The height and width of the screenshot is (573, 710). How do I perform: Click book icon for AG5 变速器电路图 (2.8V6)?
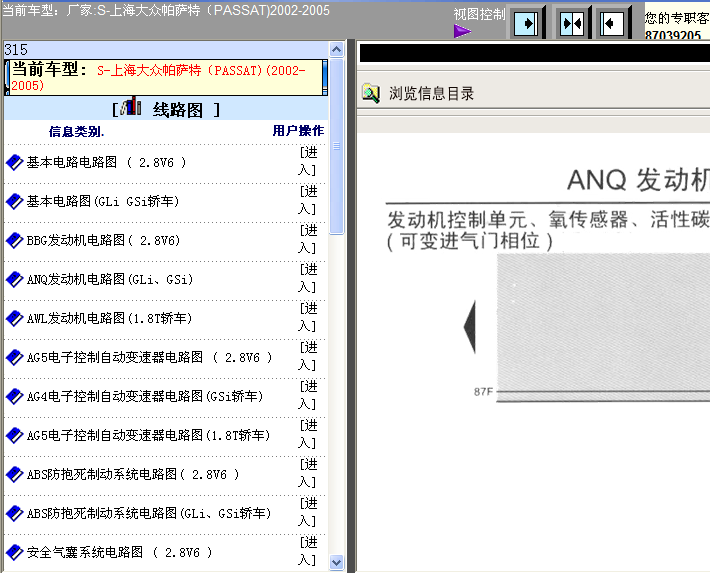point(14,357)
